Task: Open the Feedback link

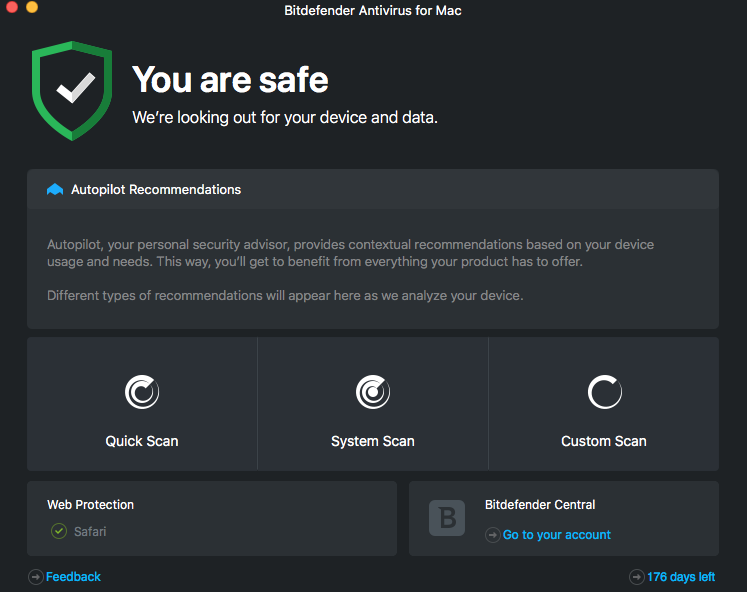Action: [x=73, y=577]
